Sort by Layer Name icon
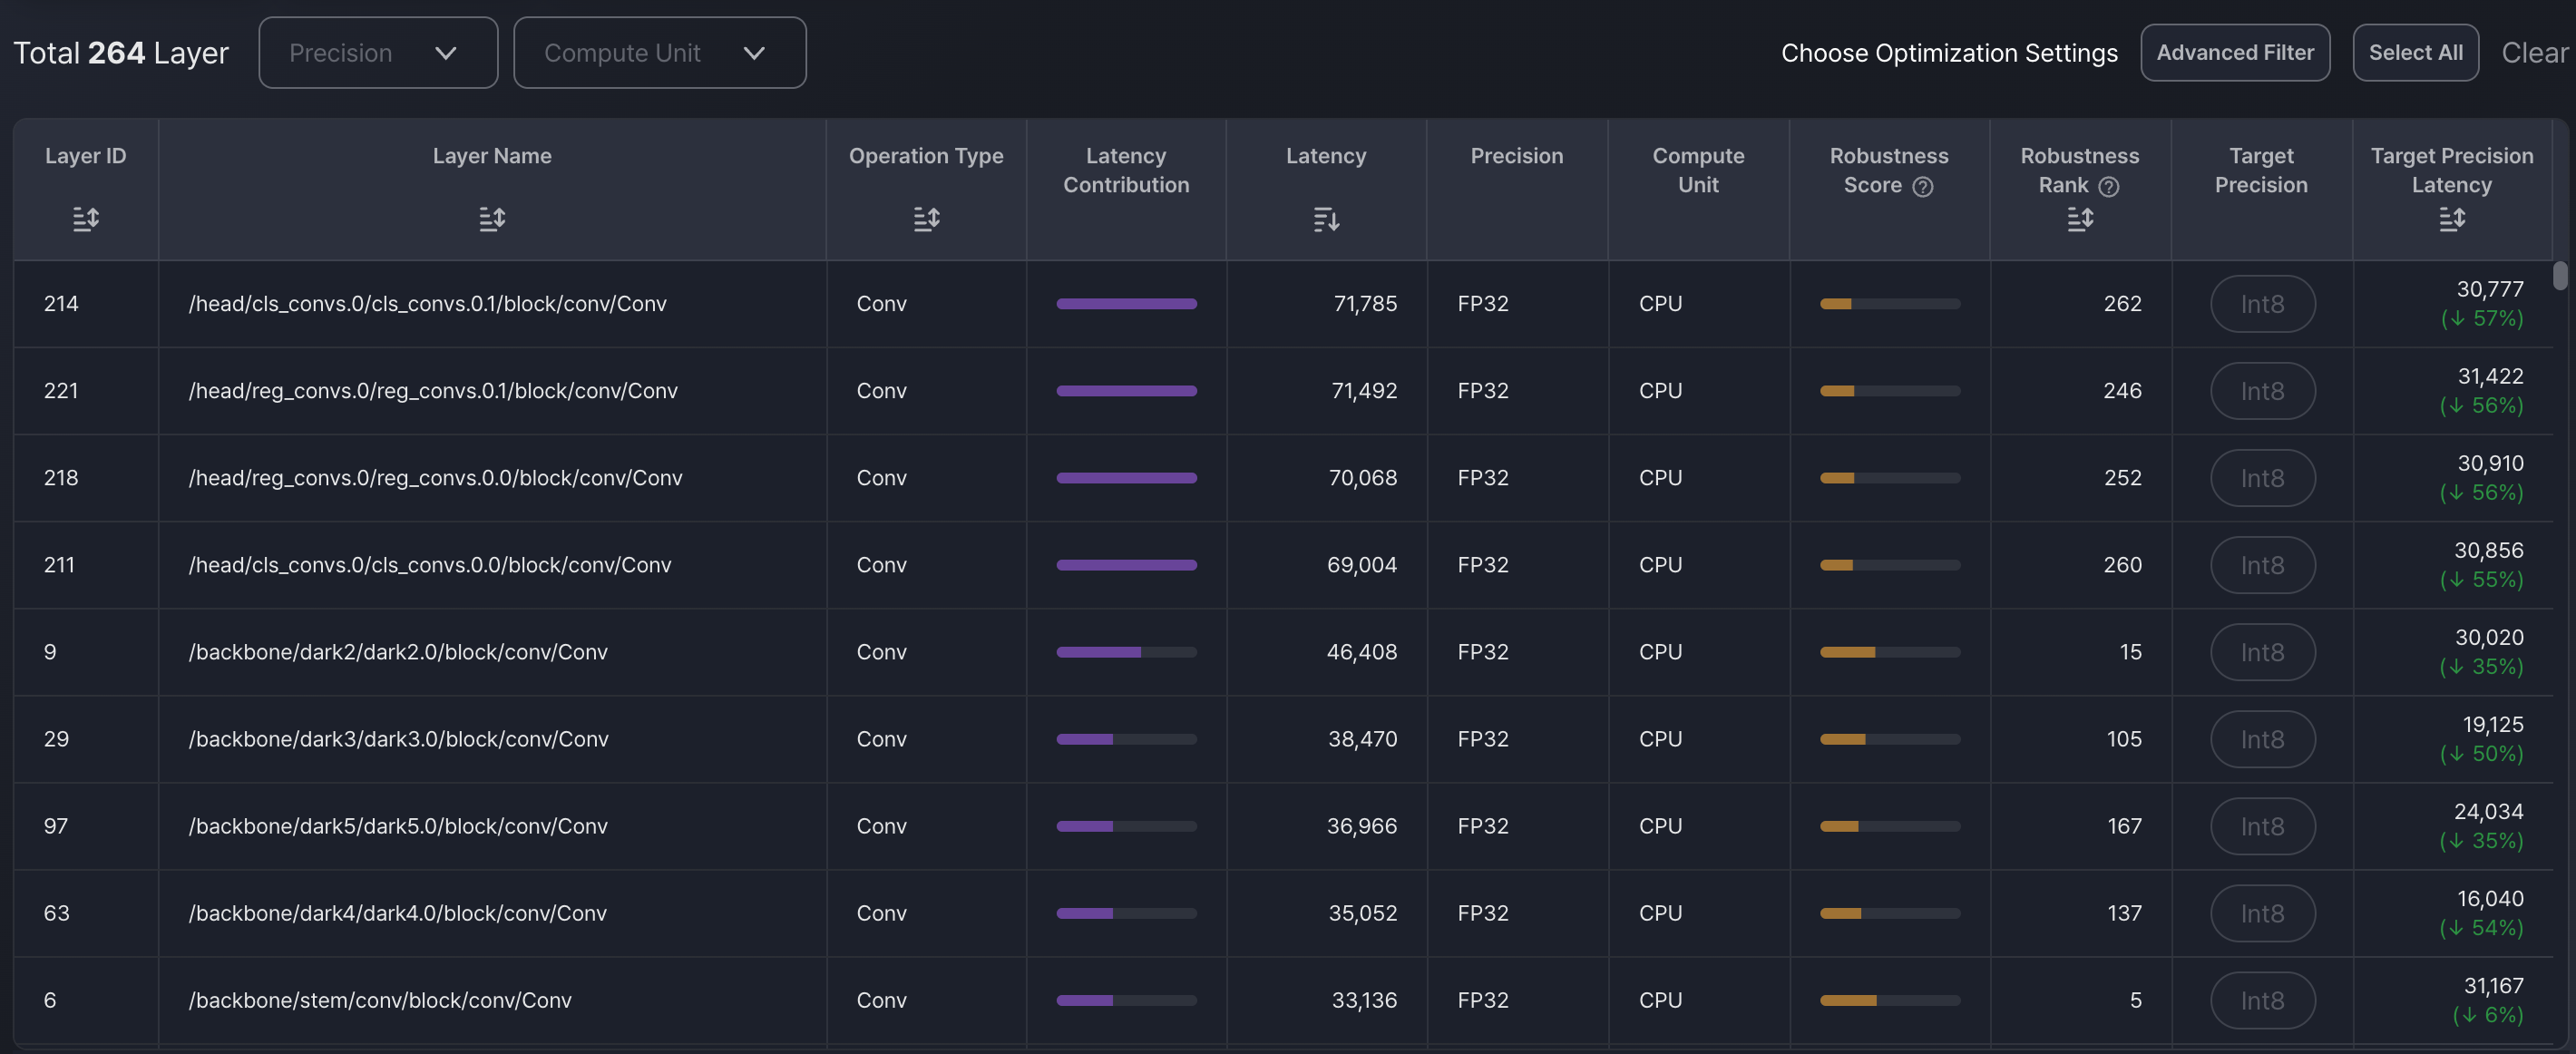Image resolution: width=2576 pixels, height=1054 pixels. [491, 219]
